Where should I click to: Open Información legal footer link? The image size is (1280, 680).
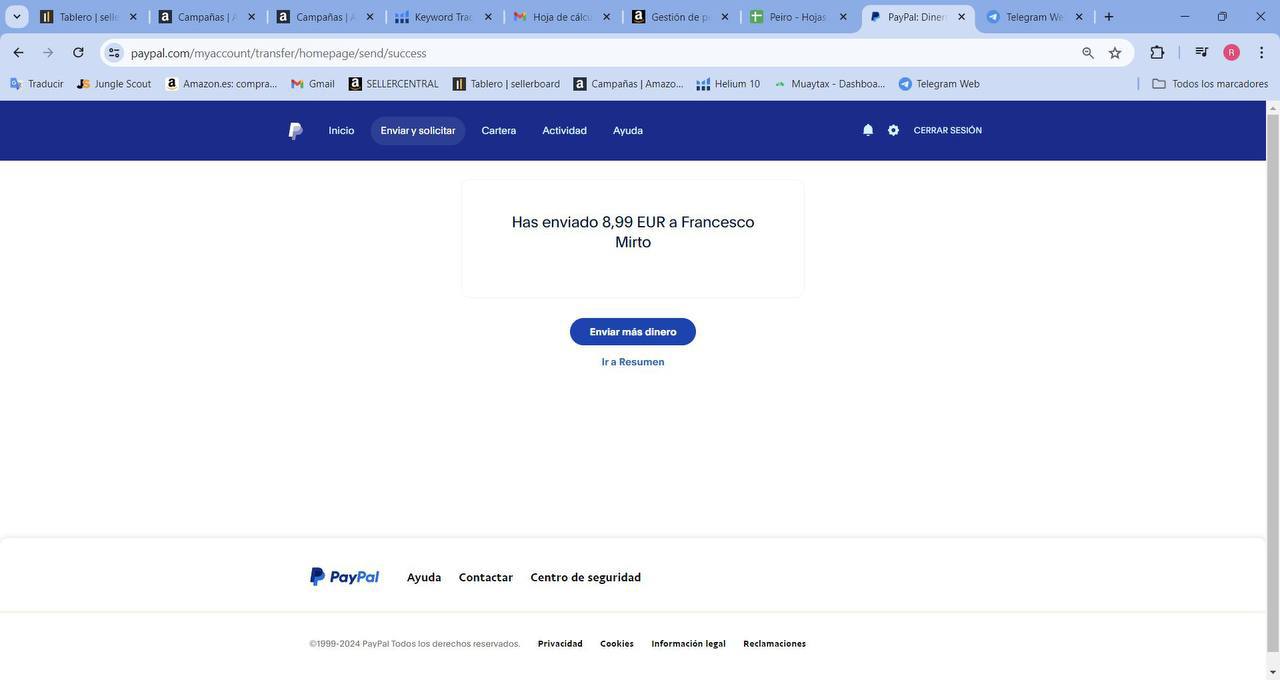688,644
